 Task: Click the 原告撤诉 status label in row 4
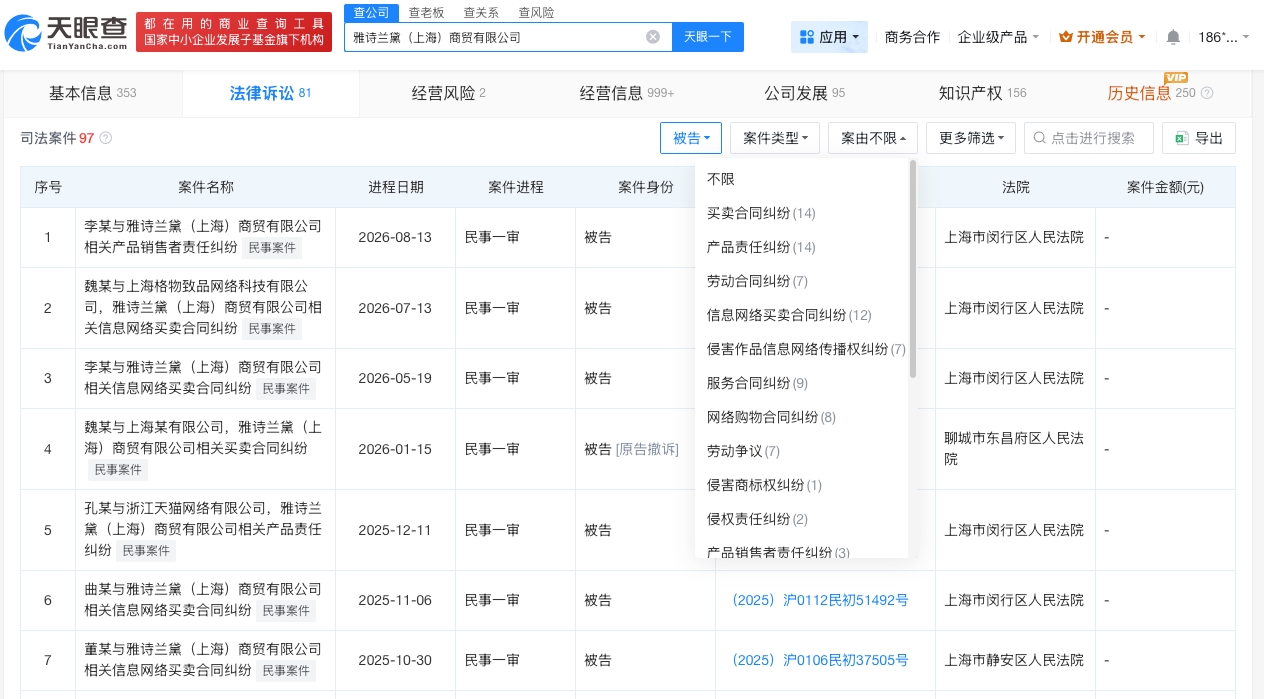pos(647,449)
